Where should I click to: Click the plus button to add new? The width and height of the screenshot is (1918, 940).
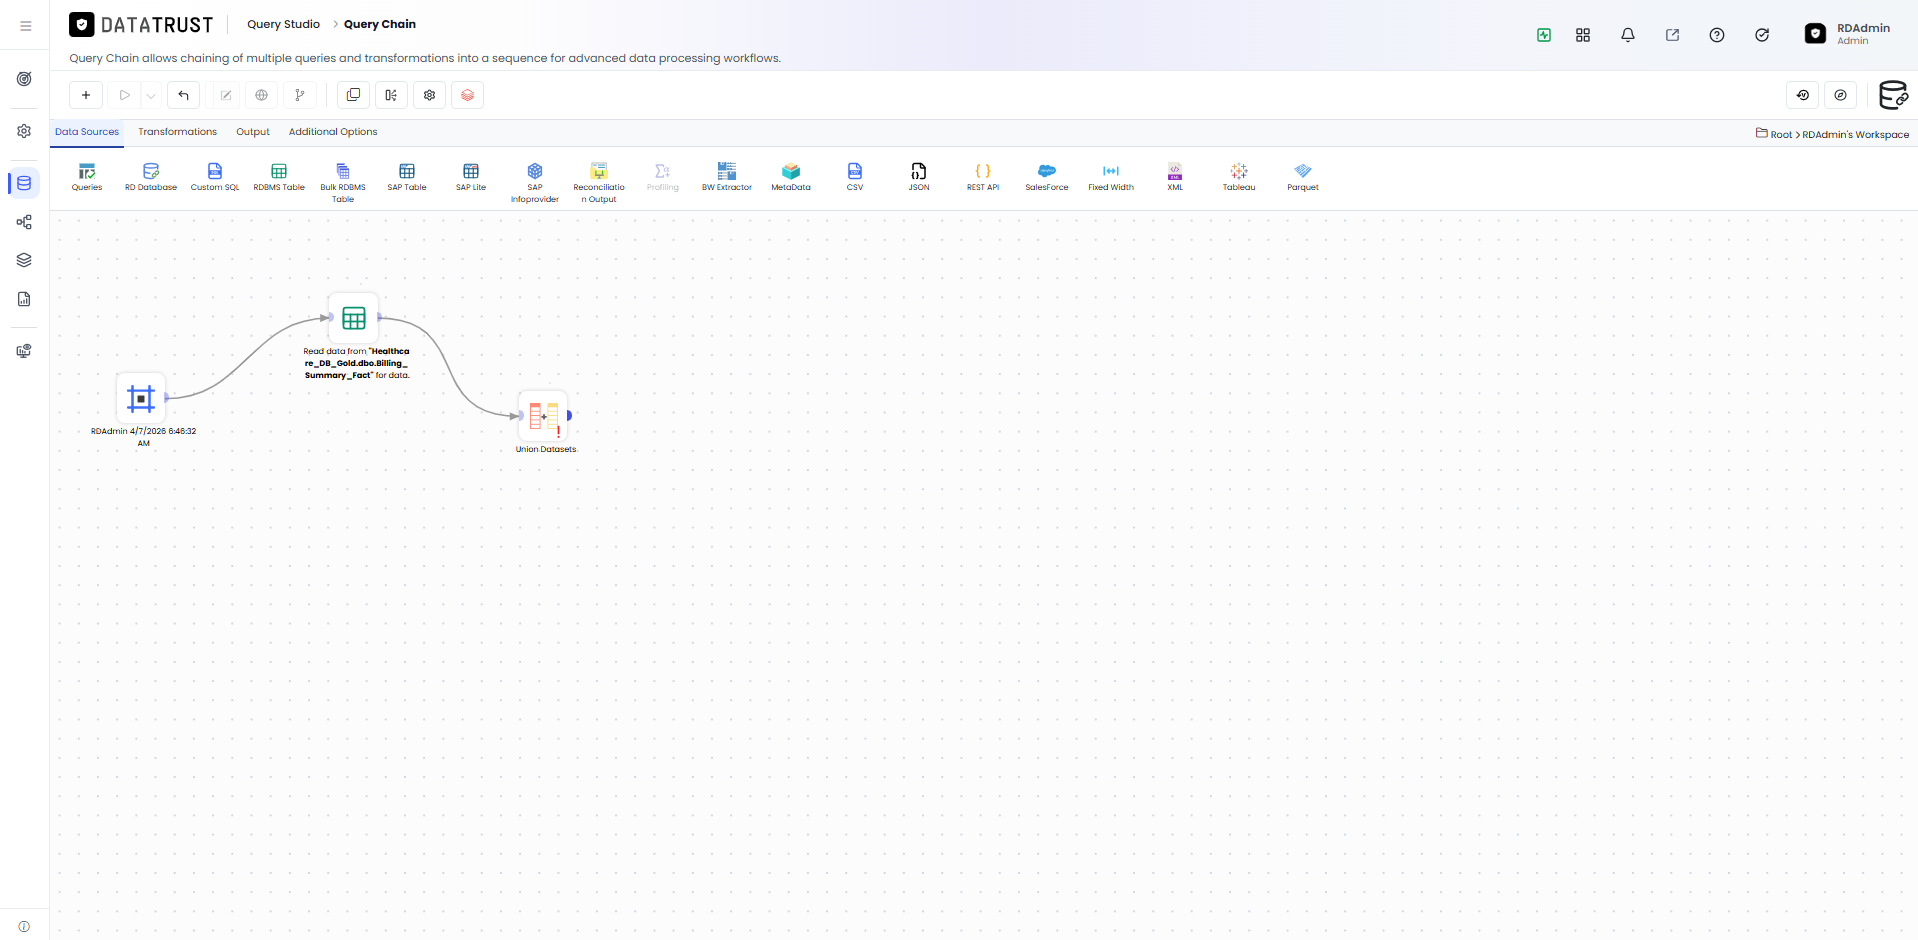point(86,95)
